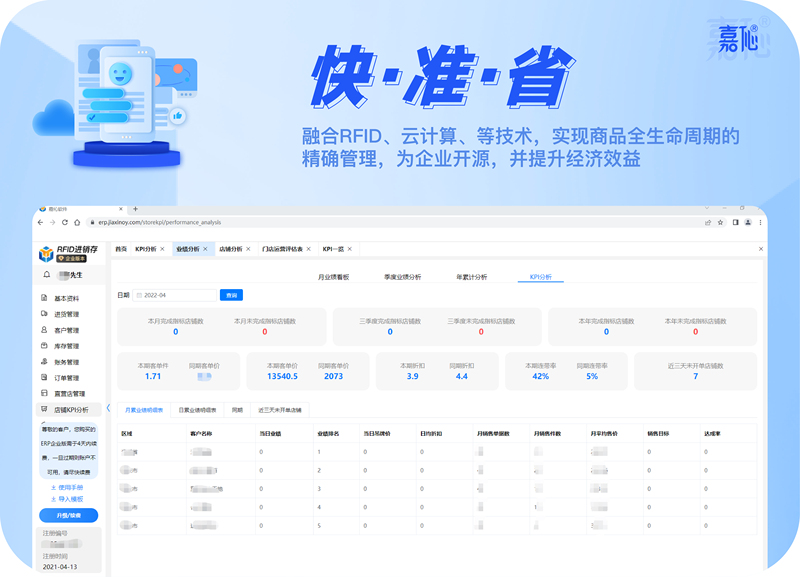Expand the 进货管理 sidebar menu

[x=68, y=314]
